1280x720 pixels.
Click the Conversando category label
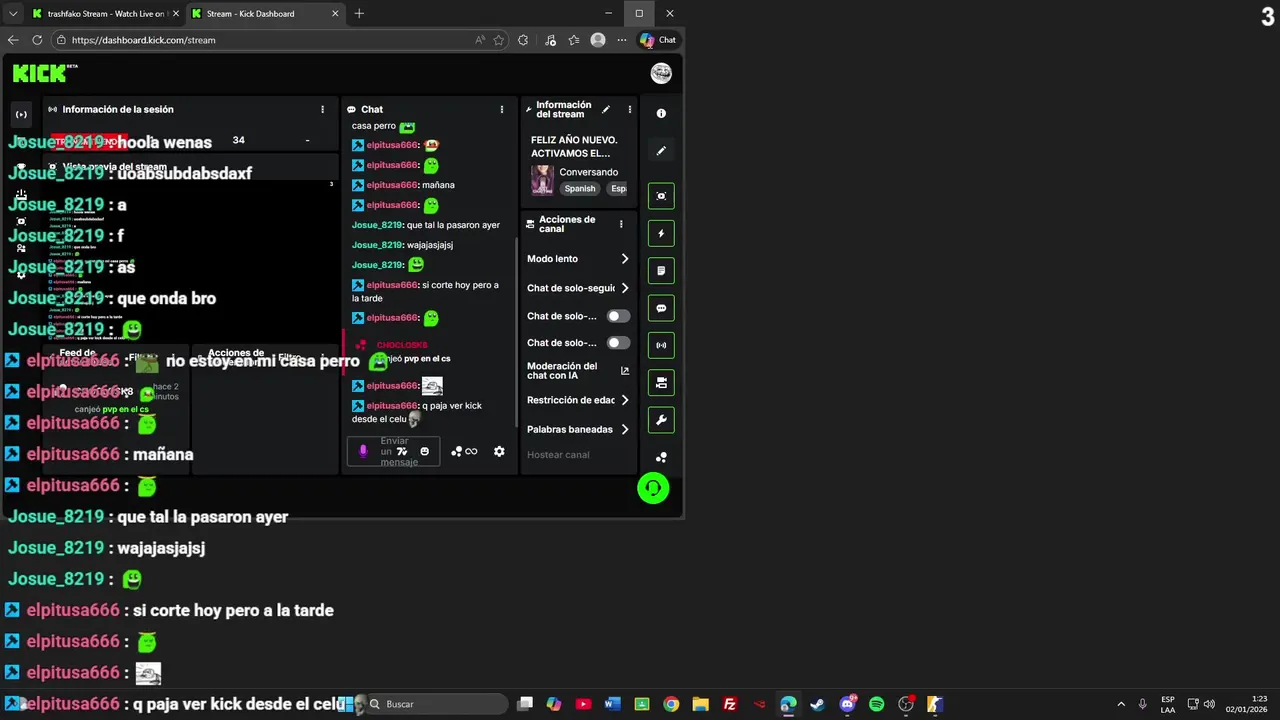[588, 172]
